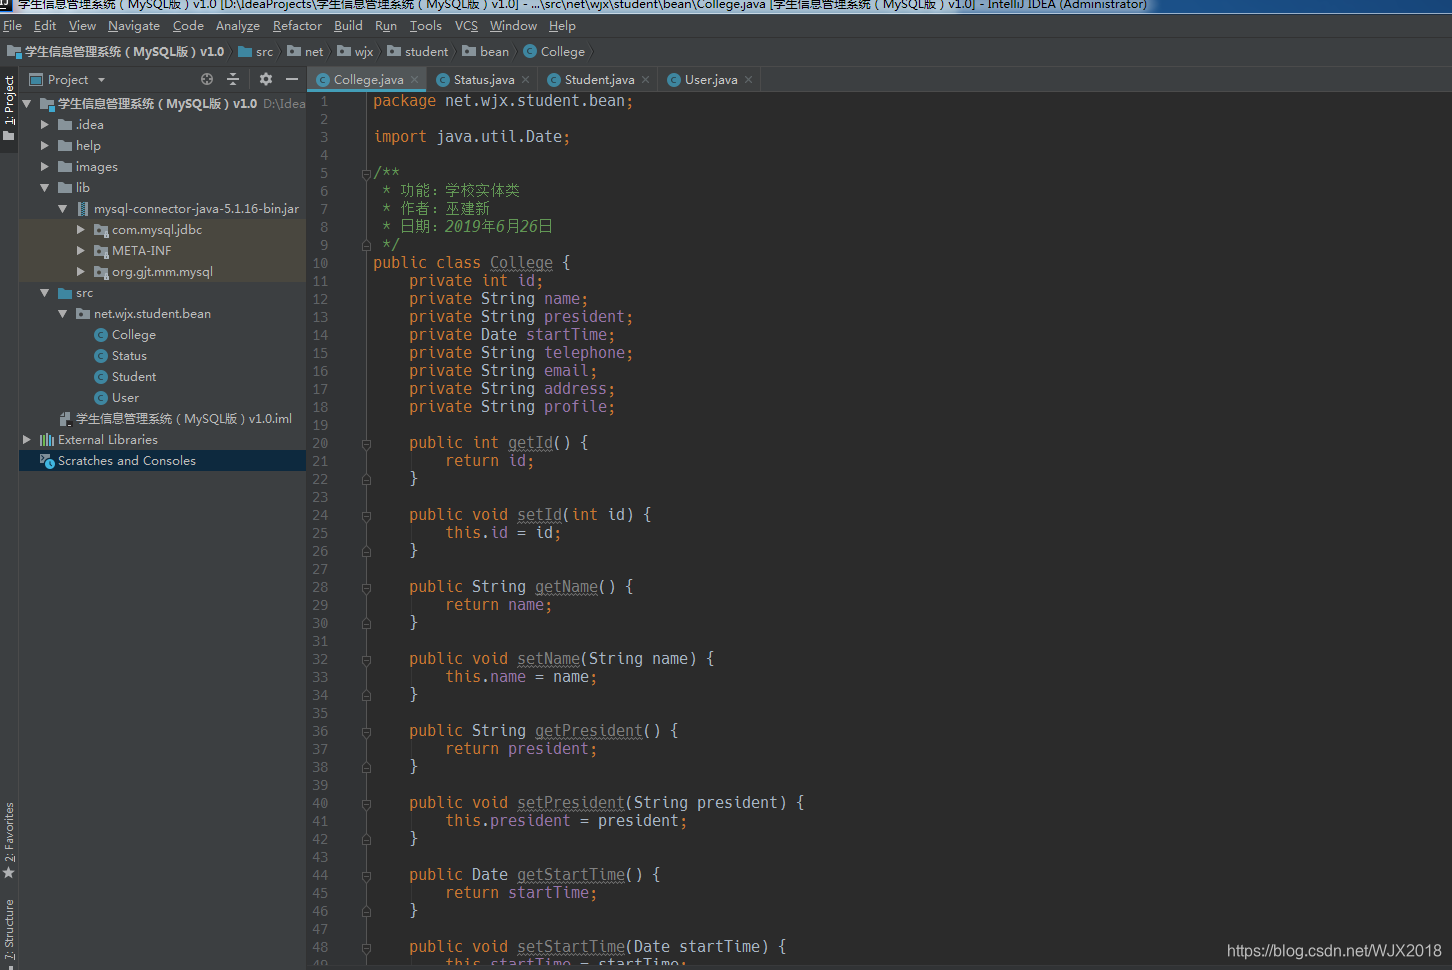Image resolution: width=1452 pixels, height=970 pixels.
Task: Click the College breadcrumb
Action: (x=554, y=52)
